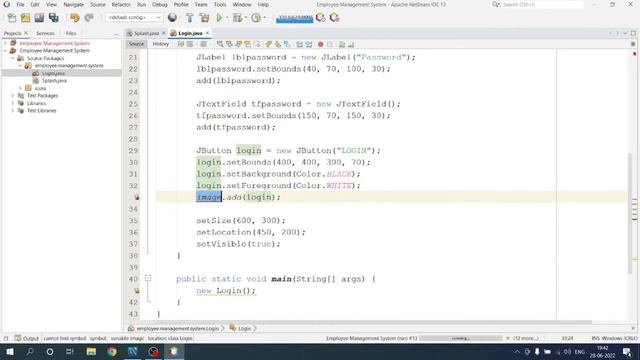Select the Source view button
The height and width of the screenshot is (360, 640).
pyautogui.click(x=136, y=44)
